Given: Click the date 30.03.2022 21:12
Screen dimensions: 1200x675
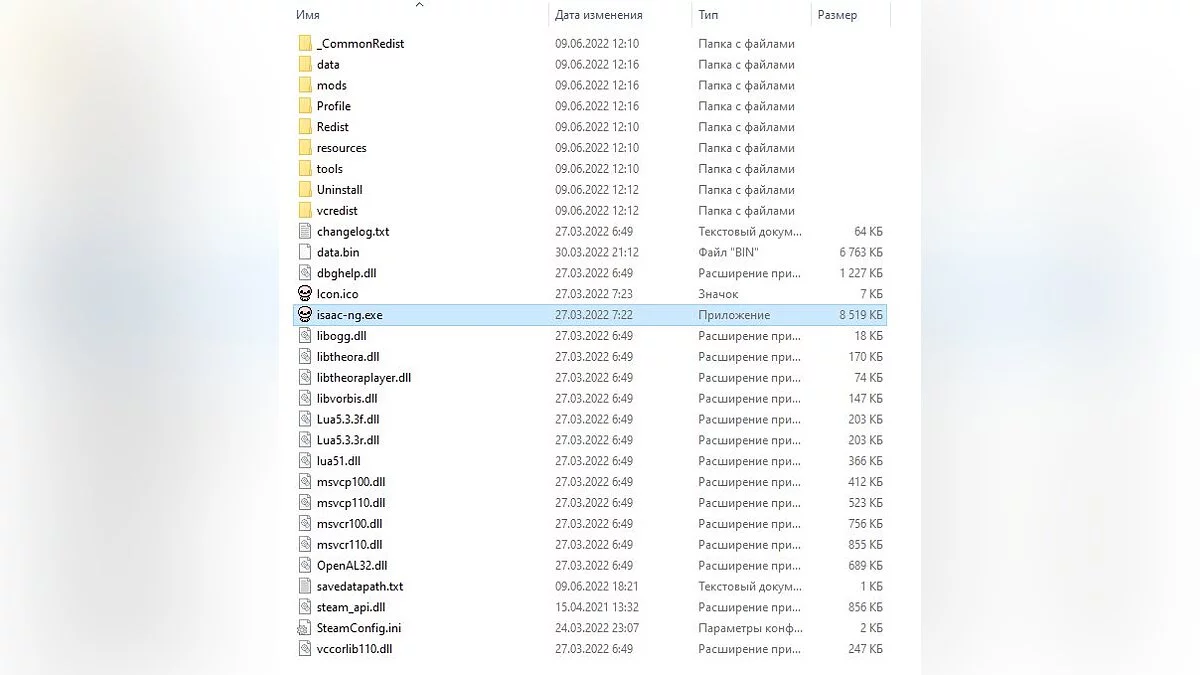Looking at the screenshot, I should (x=597, y=252).
